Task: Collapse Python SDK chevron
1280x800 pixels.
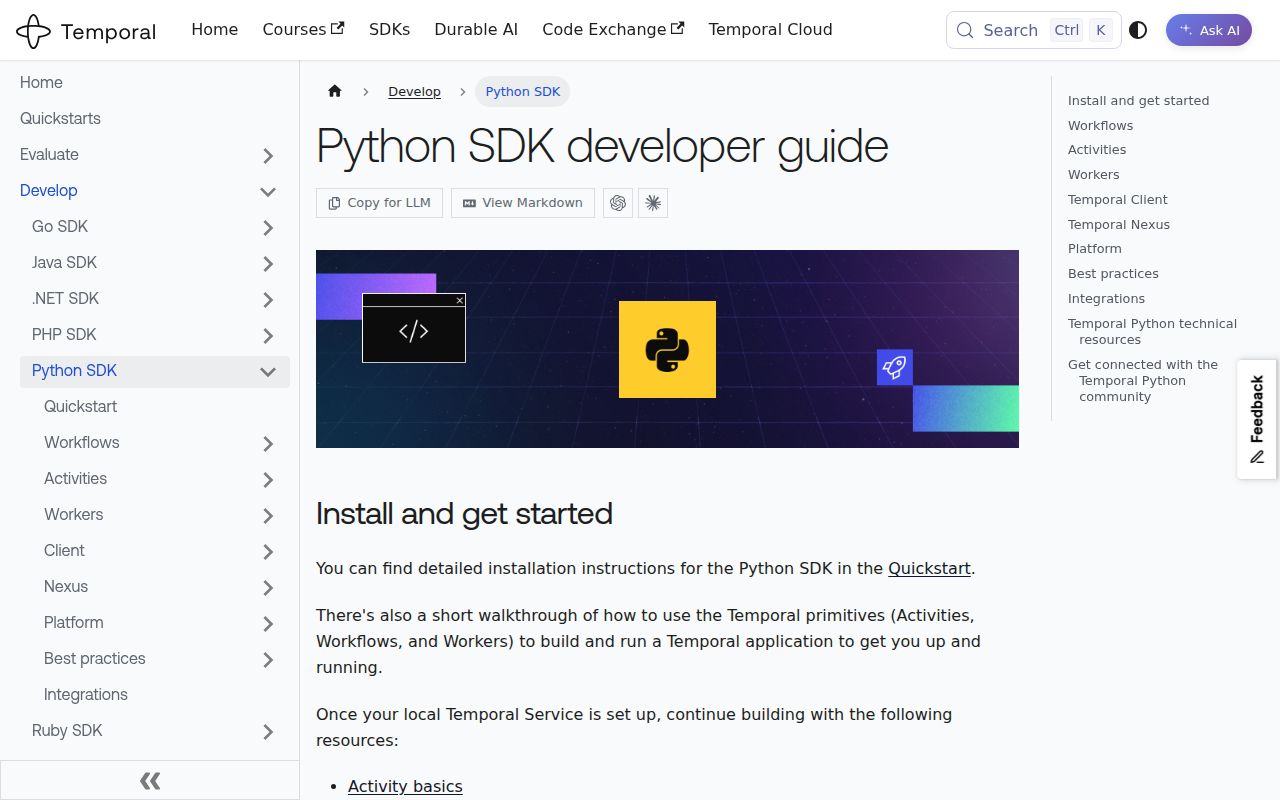Action: (268, 371)
